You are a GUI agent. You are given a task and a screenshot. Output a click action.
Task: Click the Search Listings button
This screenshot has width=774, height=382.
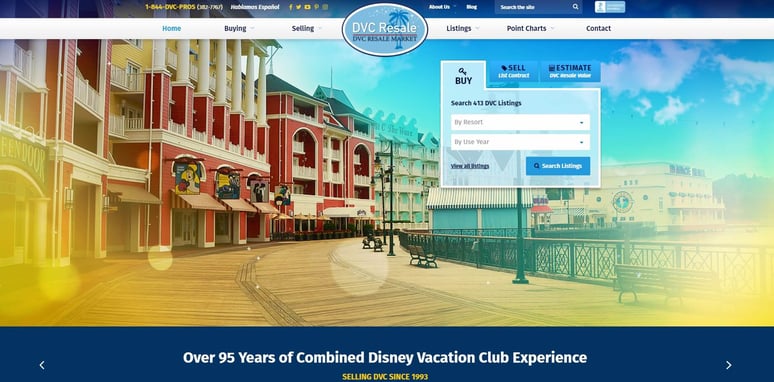pyautogui.click(x=558, y=166)
